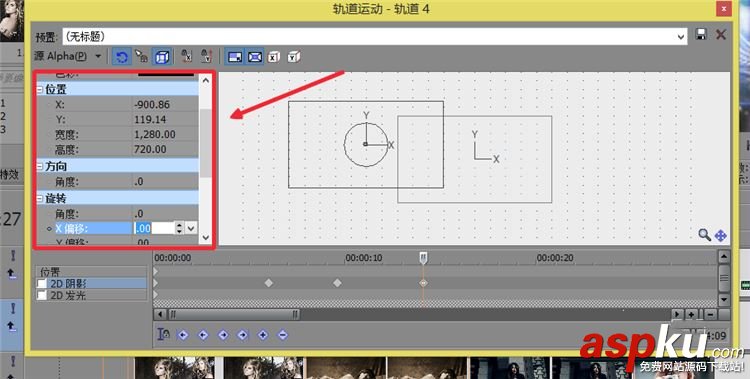Collapse the 旋转 property group
The width and height of the screenshot is (750, 379).
[x=40, y=199]
